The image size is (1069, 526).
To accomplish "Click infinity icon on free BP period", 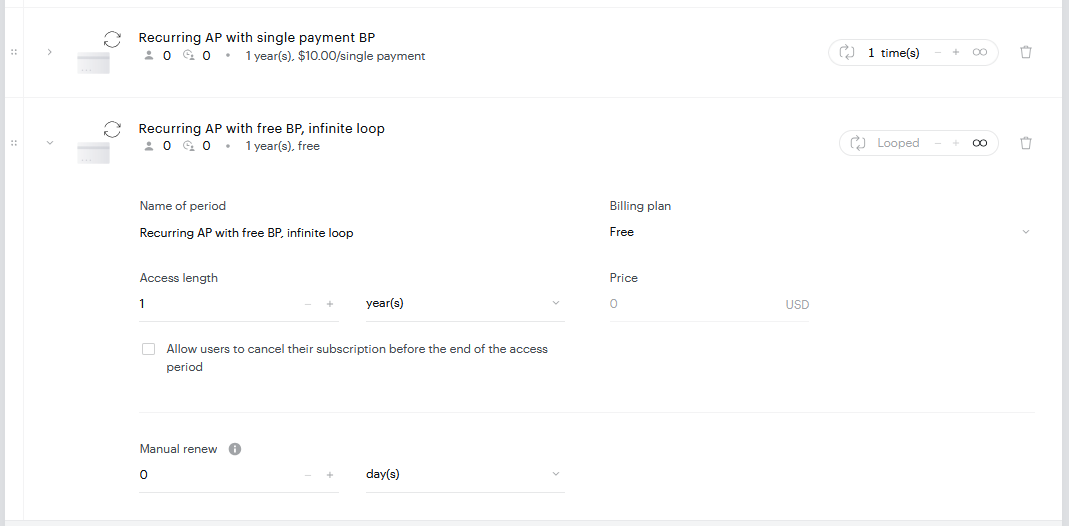I will pyautogui.click(x=980, y=143).
